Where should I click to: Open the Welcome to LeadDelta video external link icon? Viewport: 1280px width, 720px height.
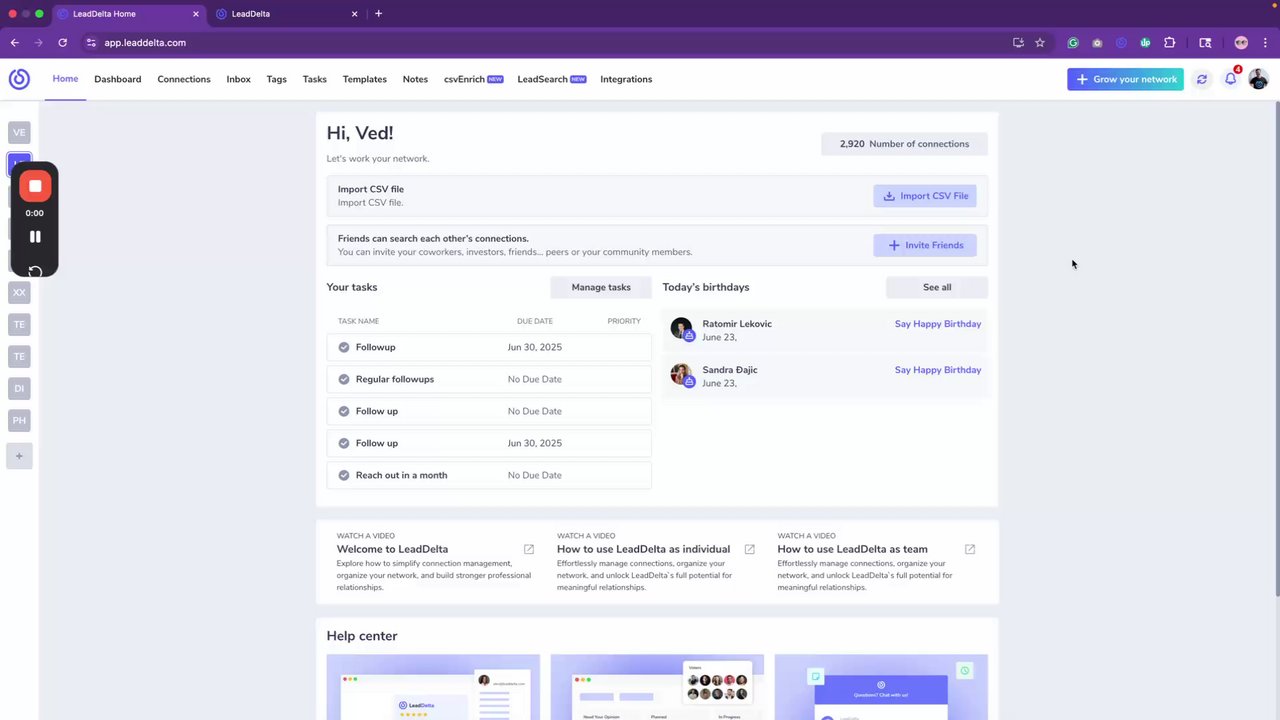(x=529, y=549)
